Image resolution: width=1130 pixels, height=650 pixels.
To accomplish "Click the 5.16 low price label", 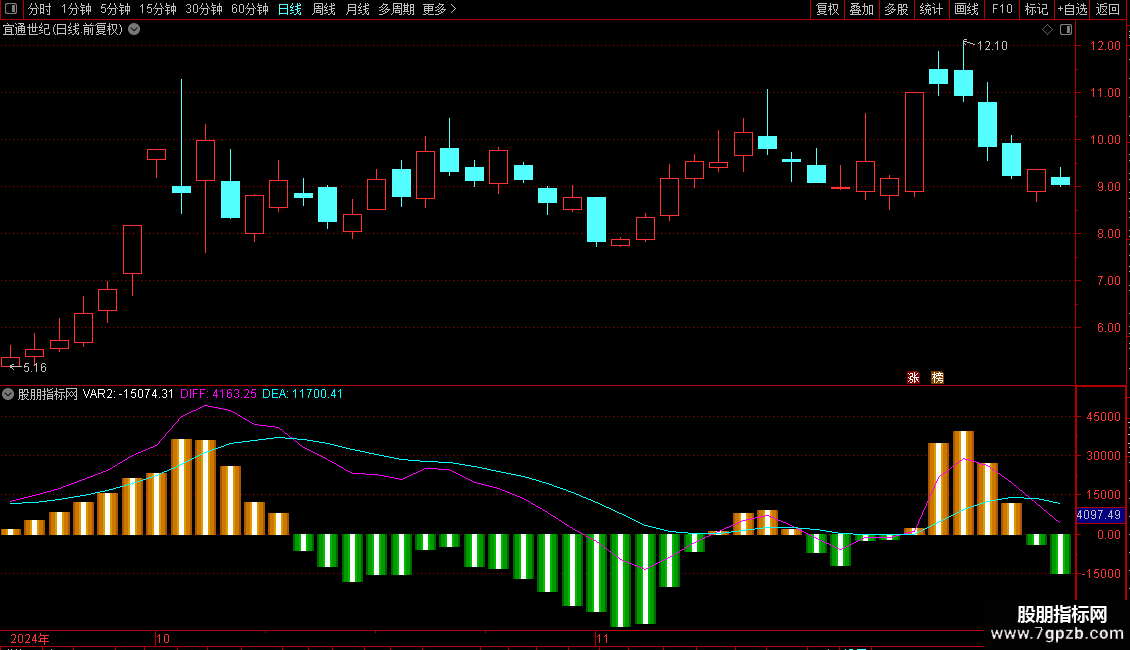I will click(x=35, y=368).
